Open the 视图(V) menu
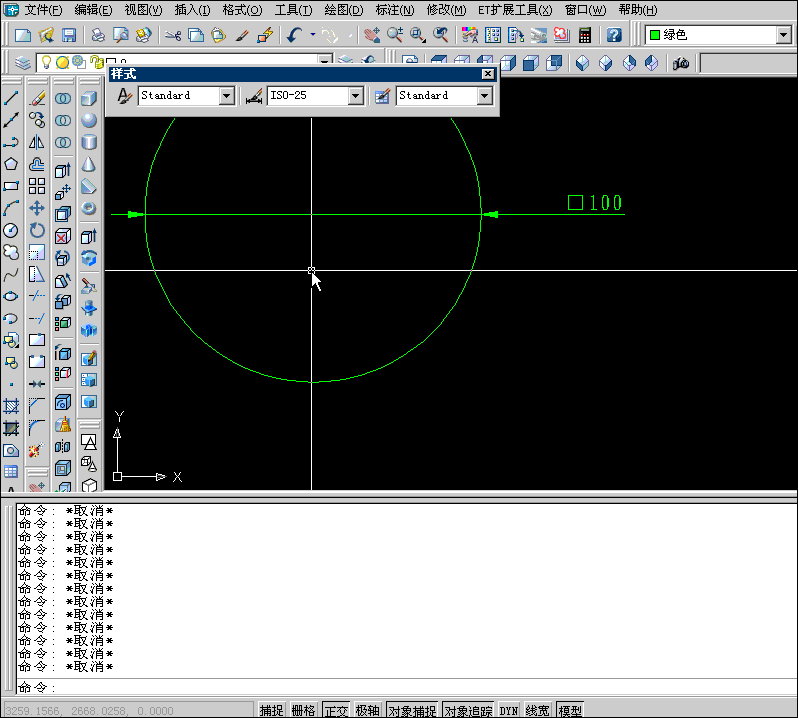This screenshot has height=718, width=798. point(144,10)
